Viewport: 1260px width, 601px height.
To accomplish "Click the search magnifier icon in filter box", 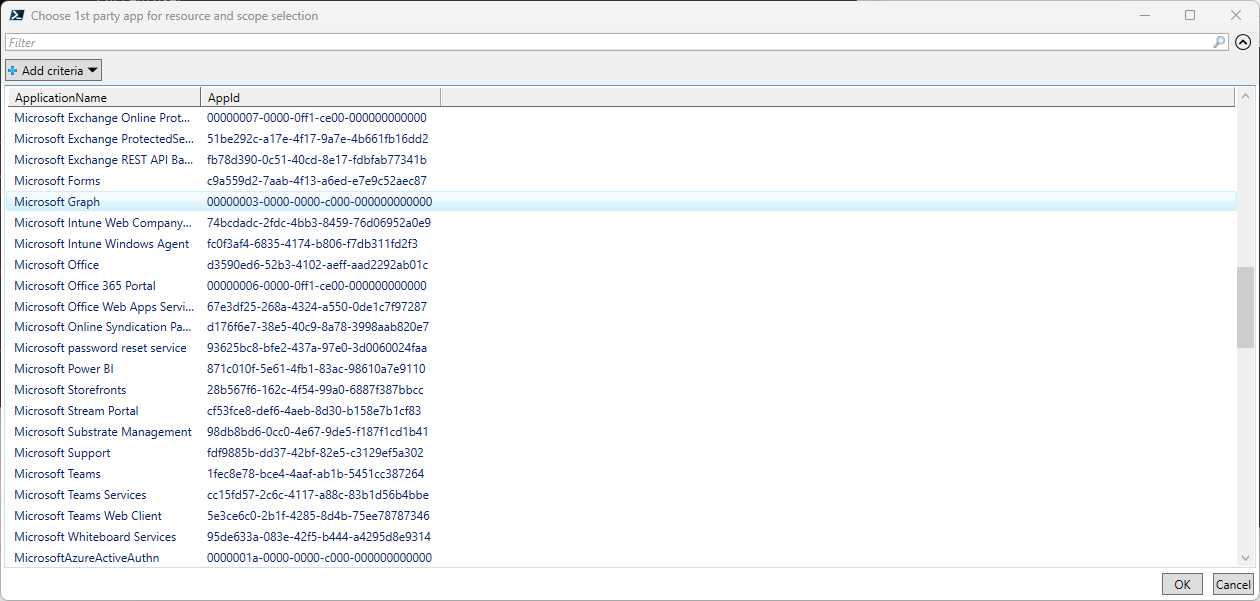I will pyautogui.click(x=1219, y=42).
